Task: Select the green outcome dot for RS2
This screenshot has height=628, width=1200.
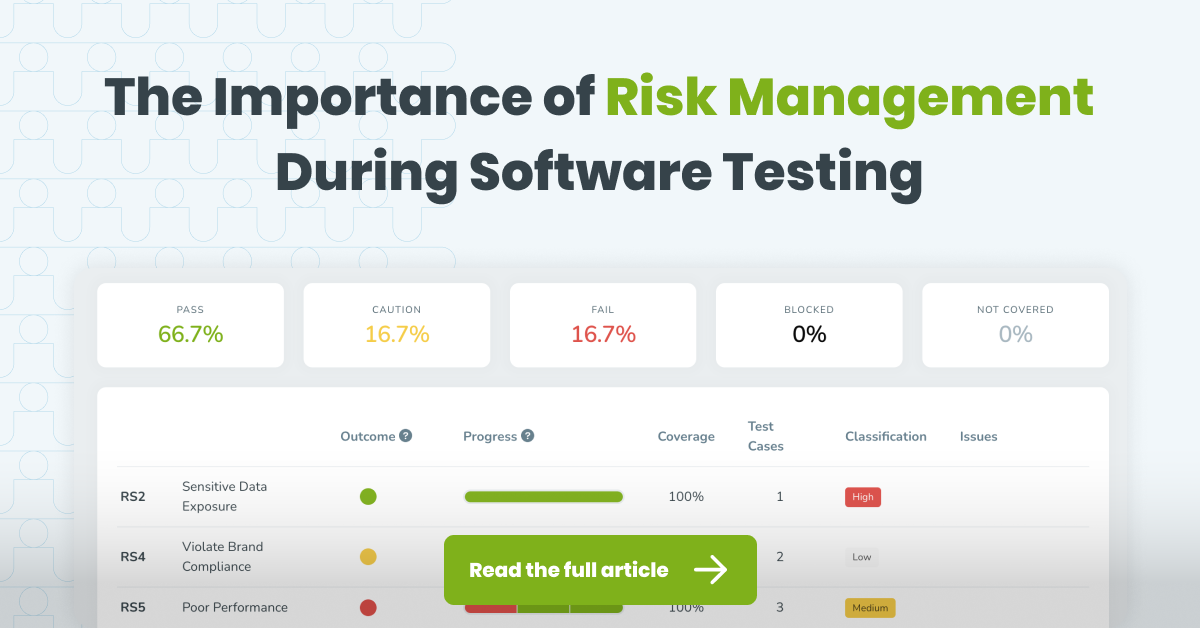Action: tap(368, 496)
